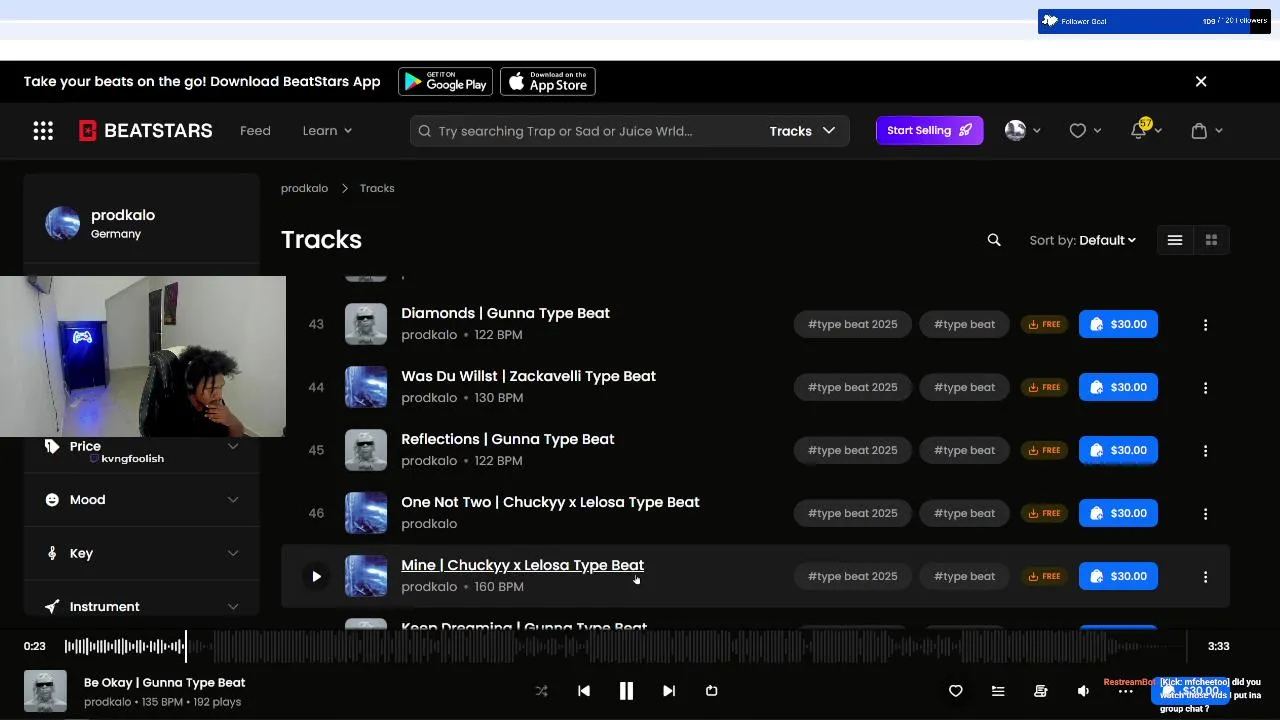1280x720 pixels.
Task: Focus the search beats input field
Action: [590, 131]
